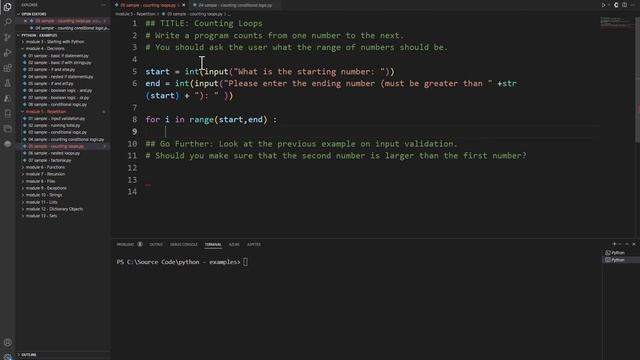Viewport: 640px width, 360px height.
Task: Select 04 sample in Open Editors list
Action: (71, 28)
